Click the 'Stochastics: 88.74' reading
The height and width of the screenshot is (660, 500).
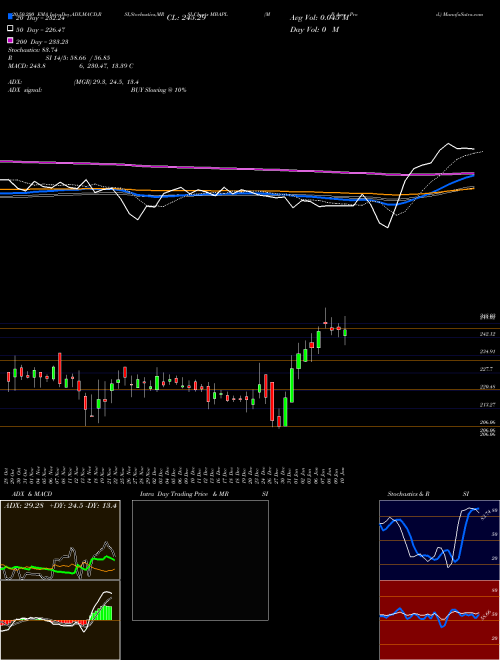(33, 50)
